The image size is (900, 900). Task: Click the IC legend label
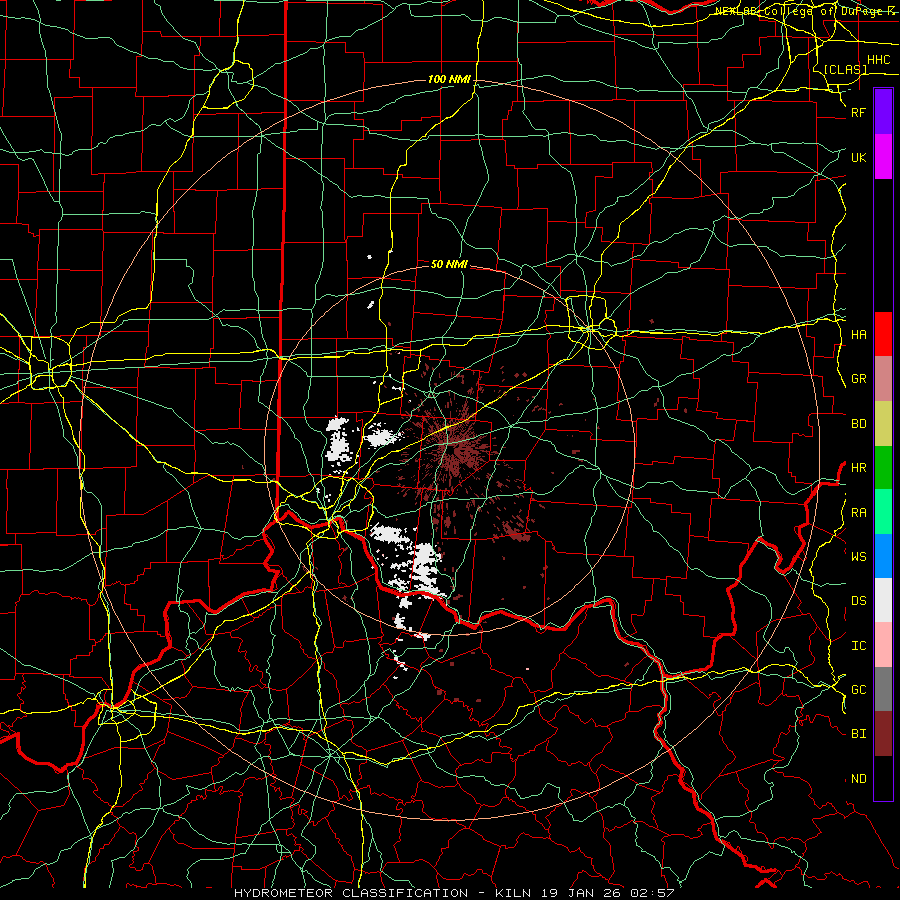coord(858,646)
